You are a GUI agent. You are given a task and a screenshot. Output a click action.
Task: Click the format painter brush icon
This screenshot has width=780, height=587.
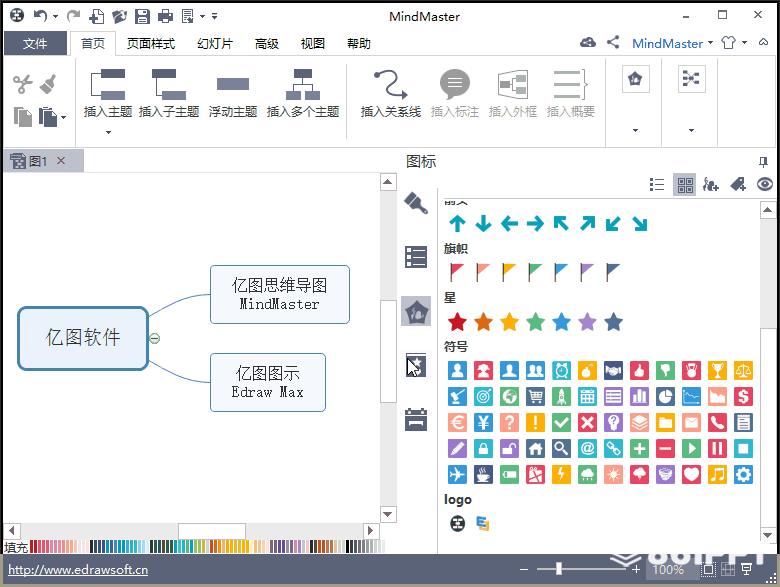(48, 84)
